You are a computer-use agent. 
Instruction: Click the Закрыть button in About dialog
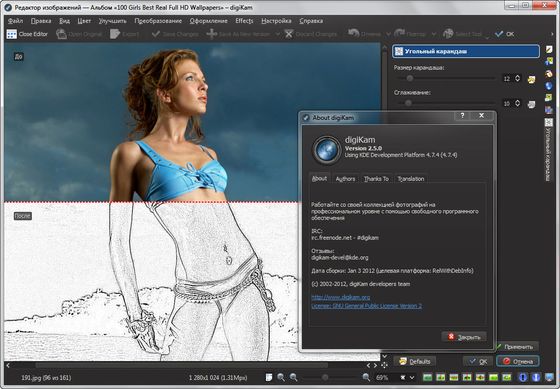coord(464,336)
